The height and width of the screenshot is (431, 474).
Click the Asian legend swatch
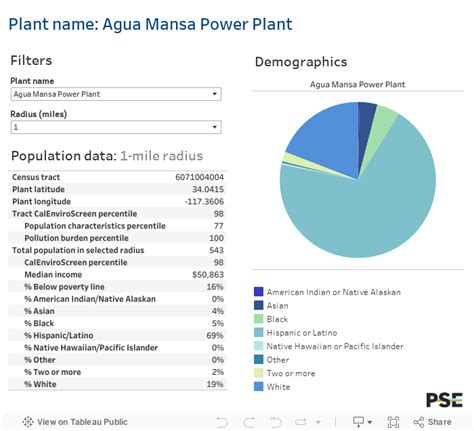coord(258,305)
